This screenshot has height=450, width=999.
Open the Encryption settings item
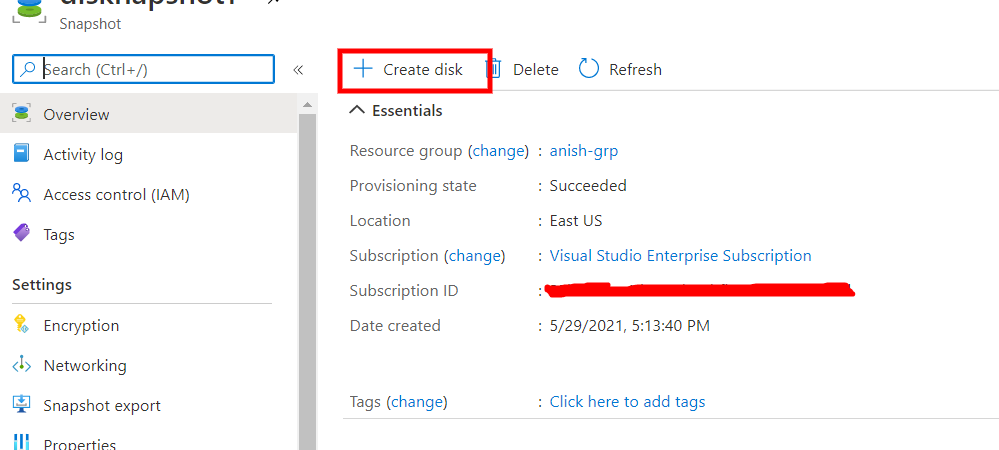(x=148, y=325)
